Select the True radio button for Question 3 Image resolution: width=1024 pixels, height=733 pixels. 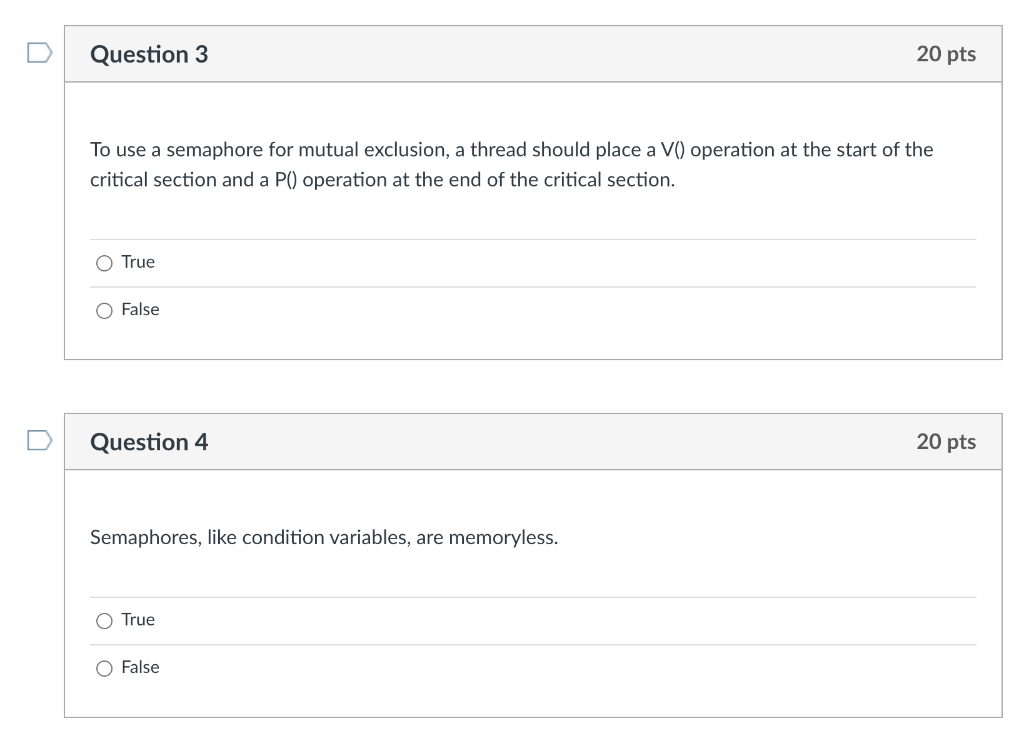pyautogui.click(x=104, y=263)
